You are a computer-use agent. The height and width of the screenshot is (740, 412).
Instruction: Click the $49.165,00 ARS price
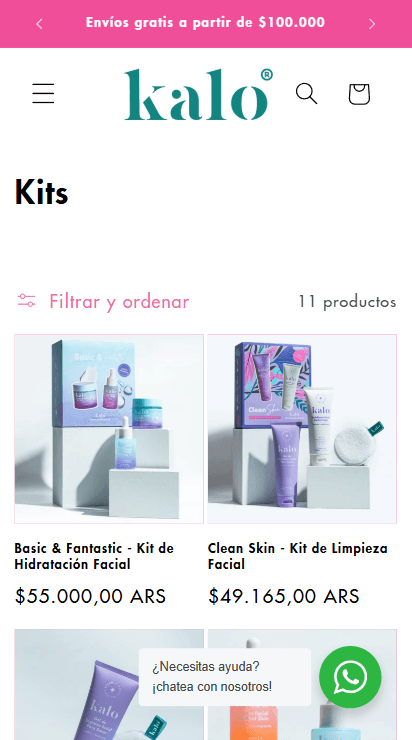pos(284,596)
